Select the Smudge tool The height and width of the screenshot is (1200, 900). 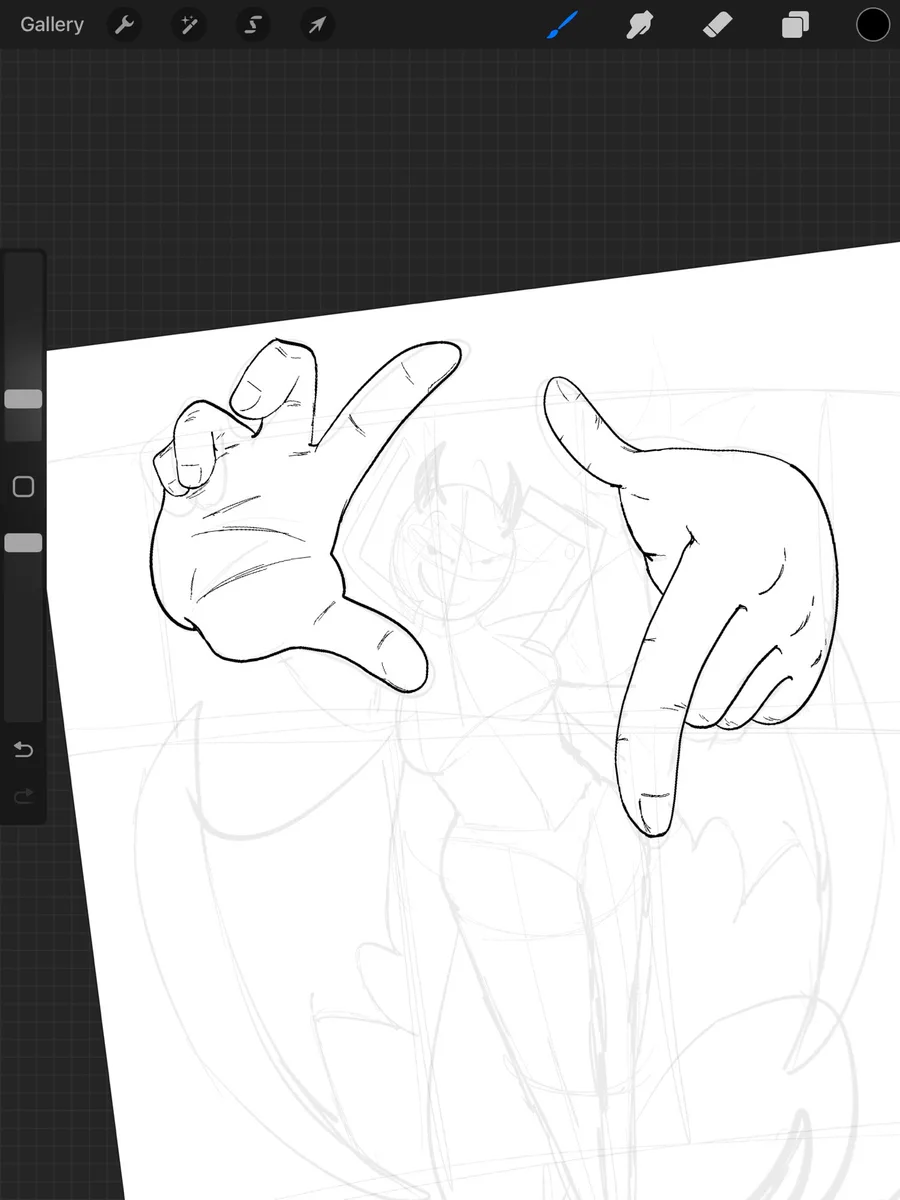(x=640, y=24)
